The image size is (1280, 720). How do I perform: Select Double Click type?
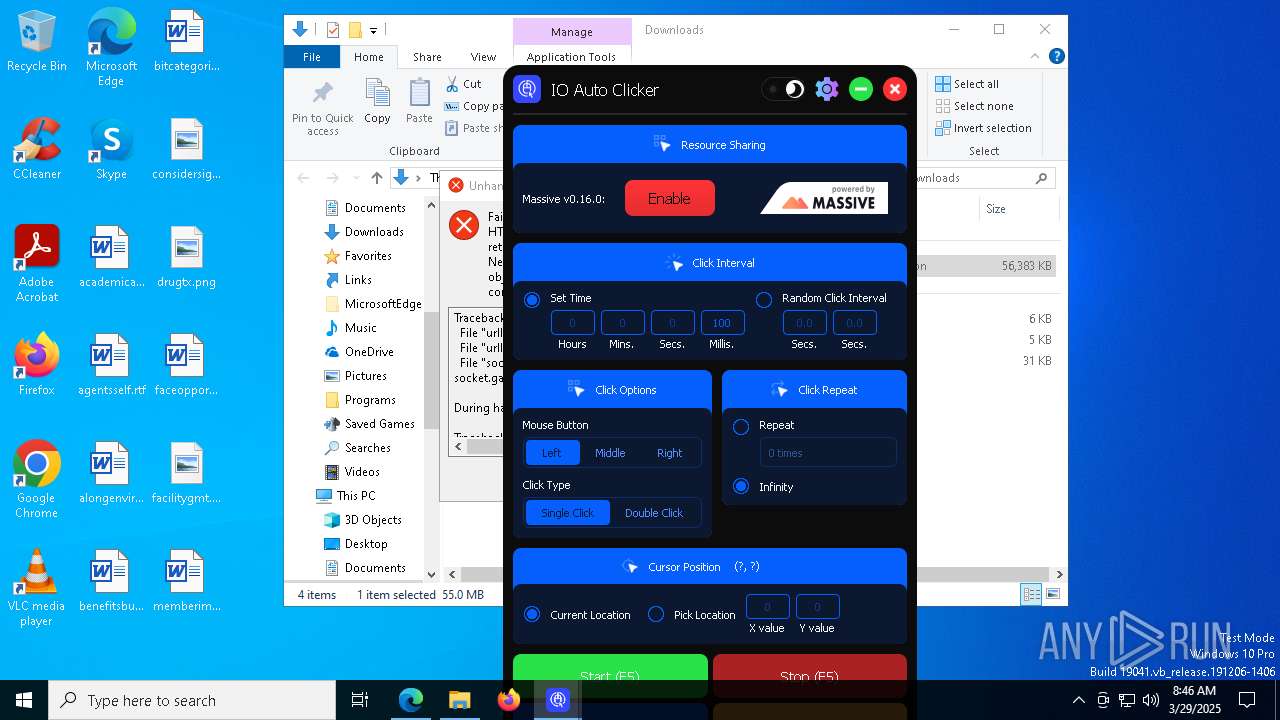click(654, 513)
